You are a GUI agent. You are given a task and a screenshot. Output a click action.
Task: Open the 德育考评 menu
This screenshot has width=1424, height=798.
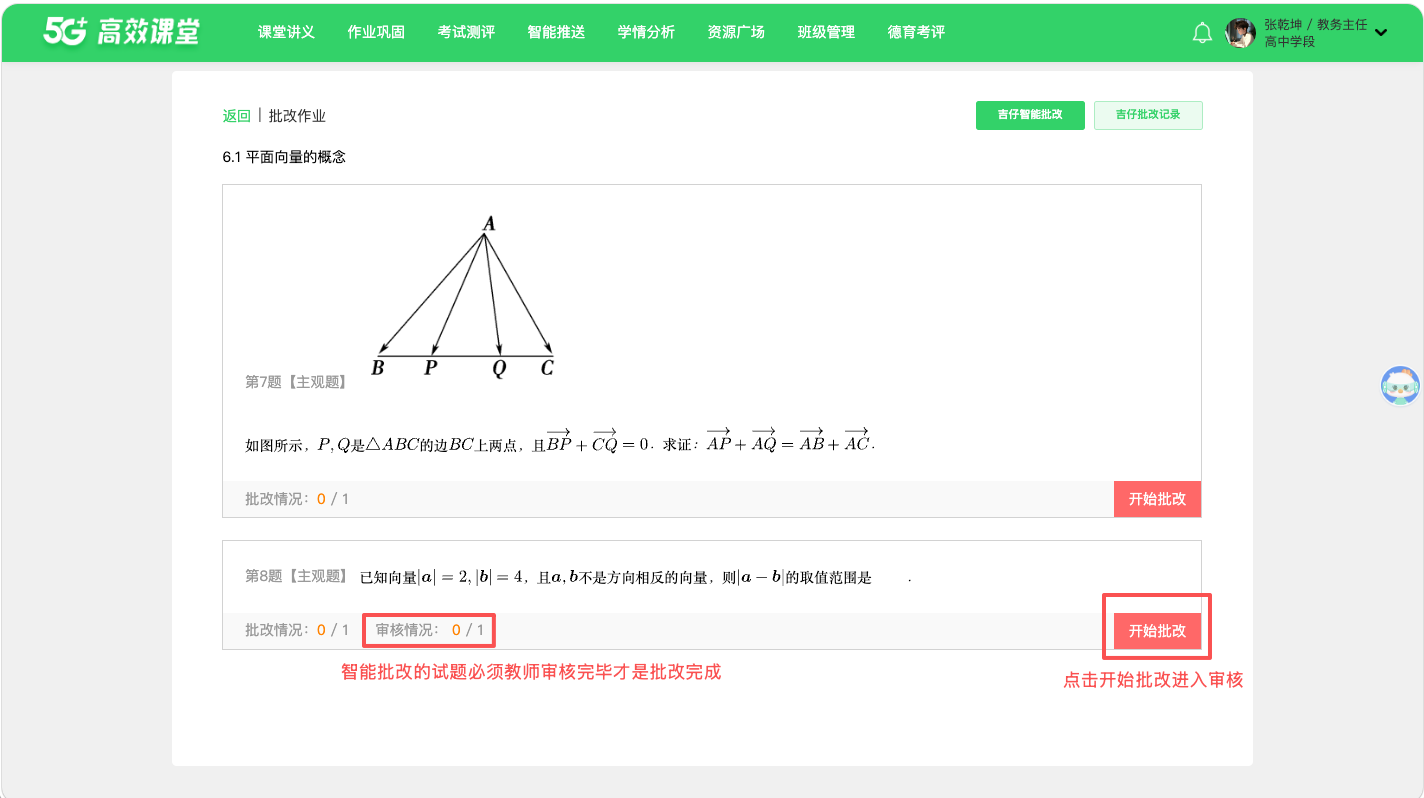tap(916, 32)
